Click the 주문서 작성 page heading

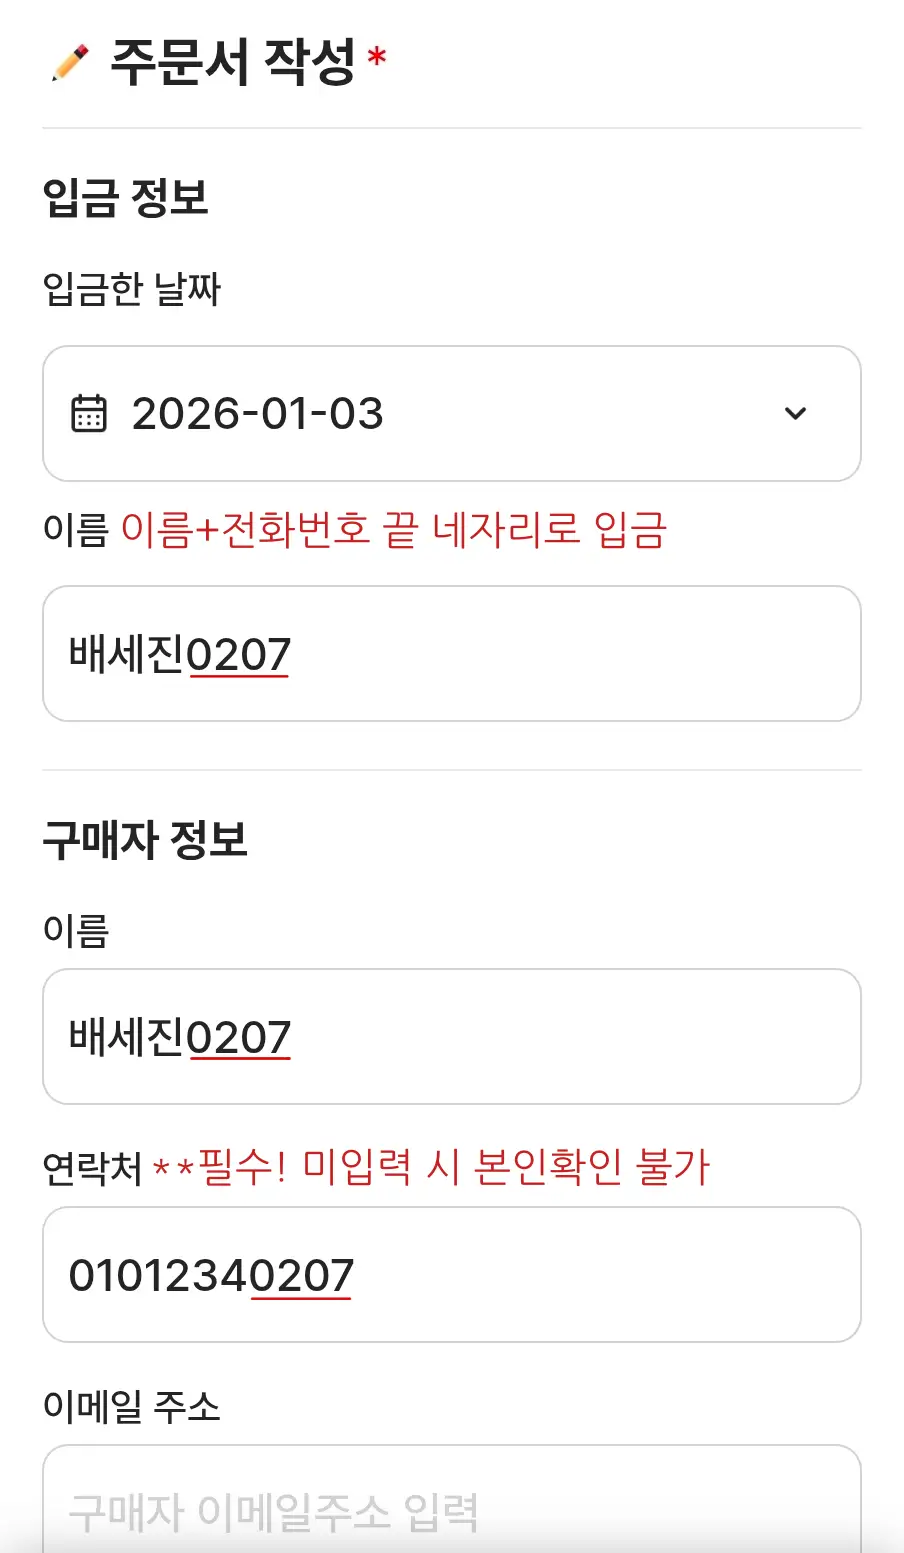pyautogui.click(x=232, y=63)
